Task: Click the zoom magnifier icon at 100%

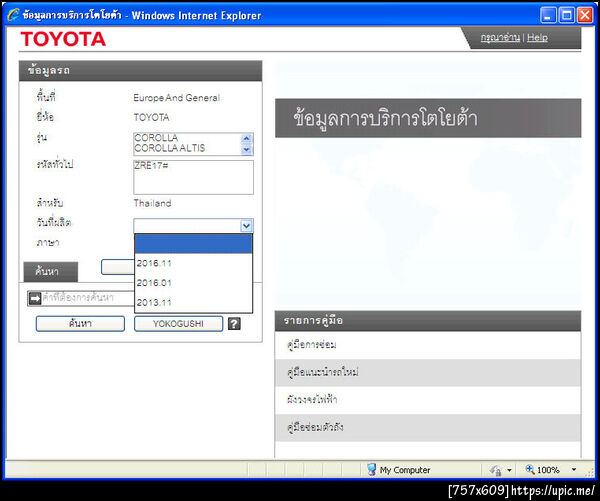Action: tap(530, 469)
